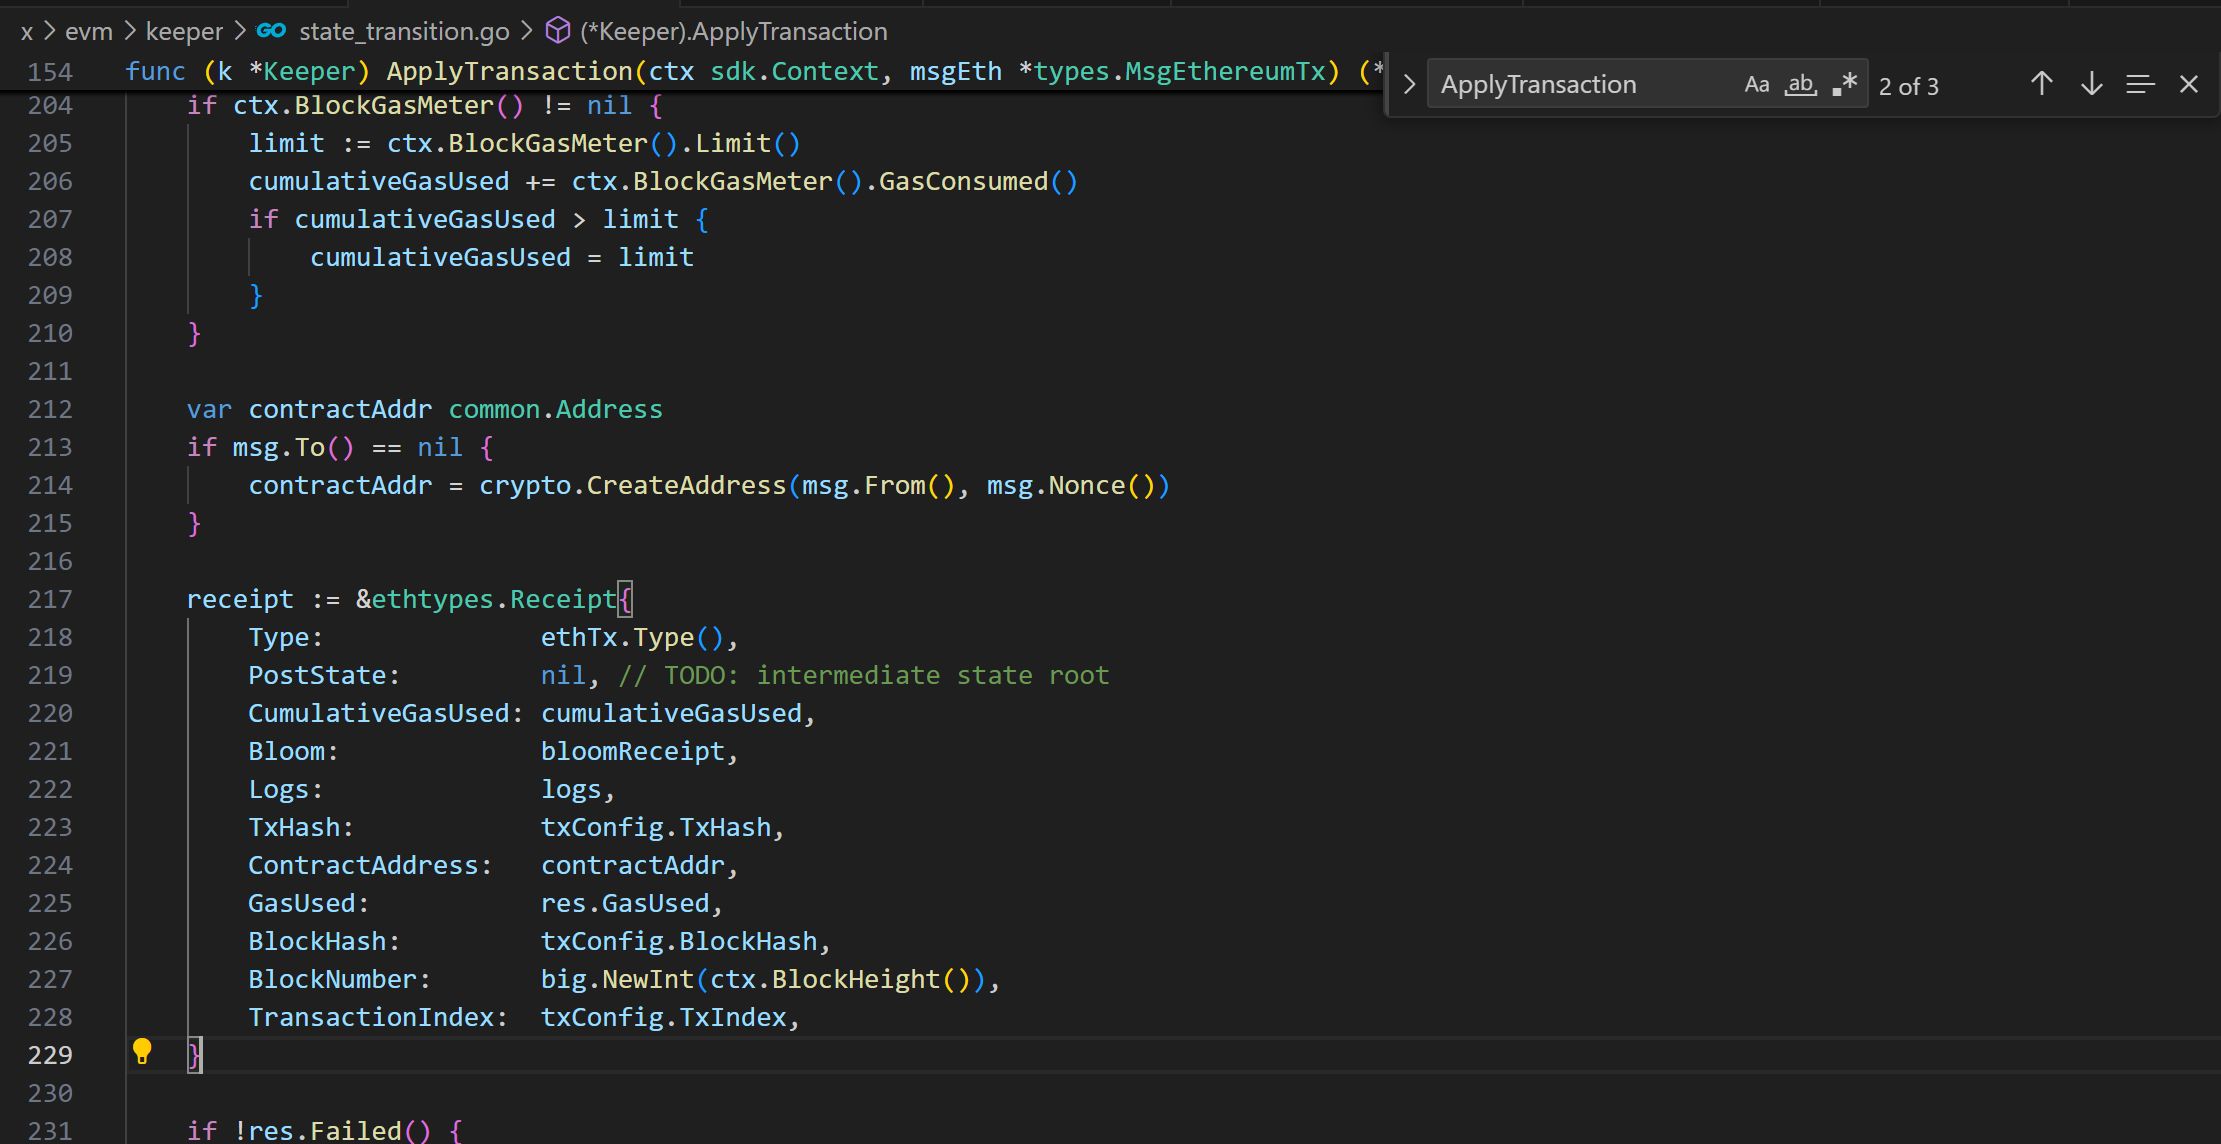Select 'evm' breadcrumb segment
This screenshot has width=2221, height=1144.
(x=89, y=32)
